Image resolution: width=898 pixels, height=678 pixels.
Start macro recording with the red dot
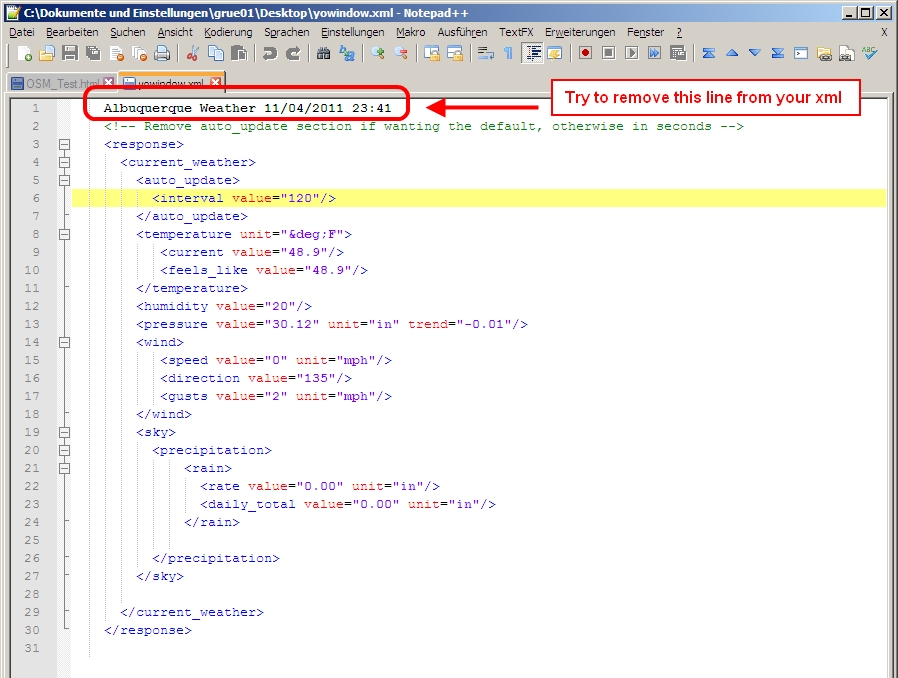click(585, 53)
